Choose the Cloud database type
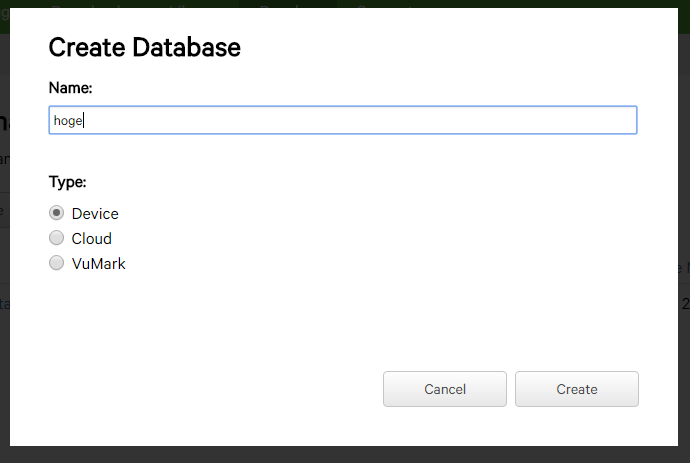This screenshot has height=463, width=690. pos(57,238)
